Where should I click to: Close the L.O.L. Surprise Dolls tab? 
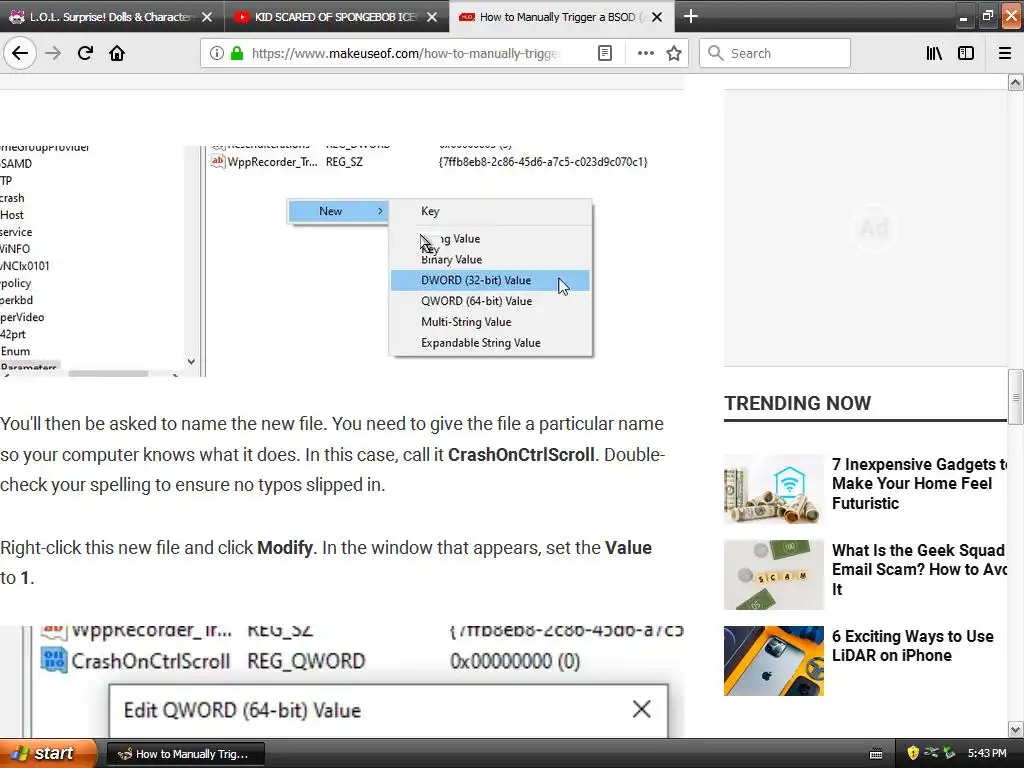pos(207,17)
